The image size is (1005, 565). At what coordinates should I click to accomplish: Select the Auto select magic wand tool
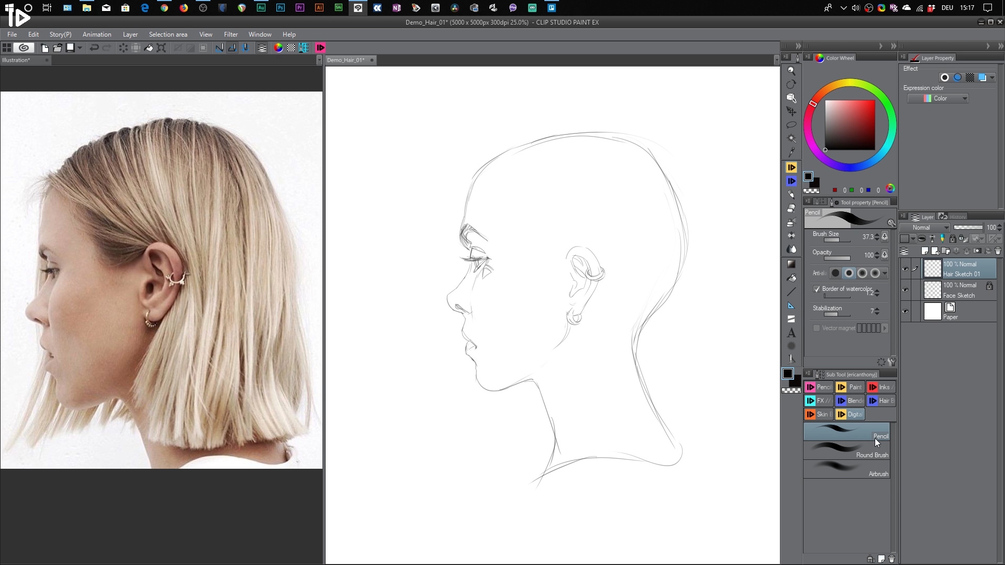tap(792, 138)
